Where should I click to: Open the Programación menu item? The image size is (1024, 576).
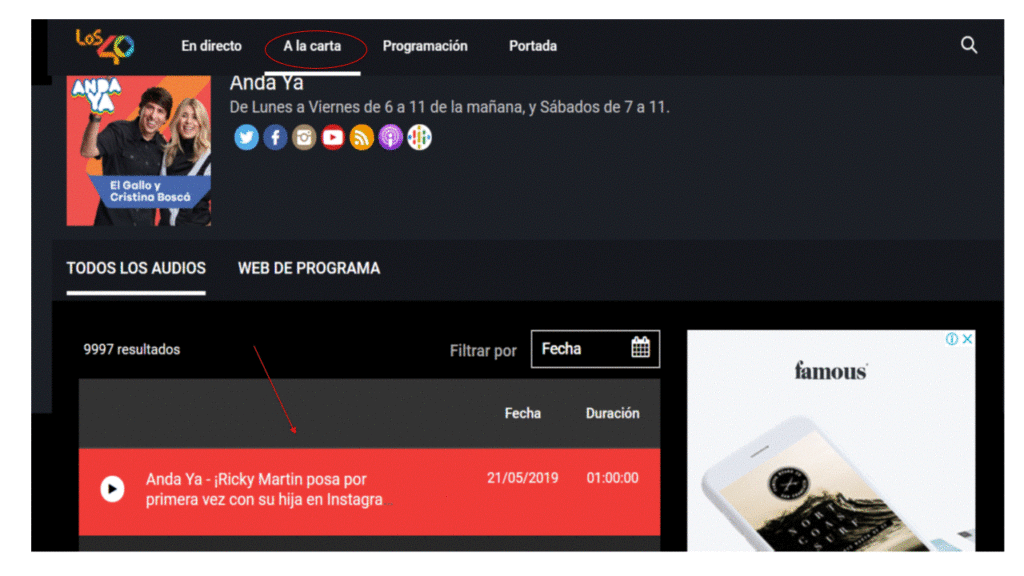tap(425, 46)
